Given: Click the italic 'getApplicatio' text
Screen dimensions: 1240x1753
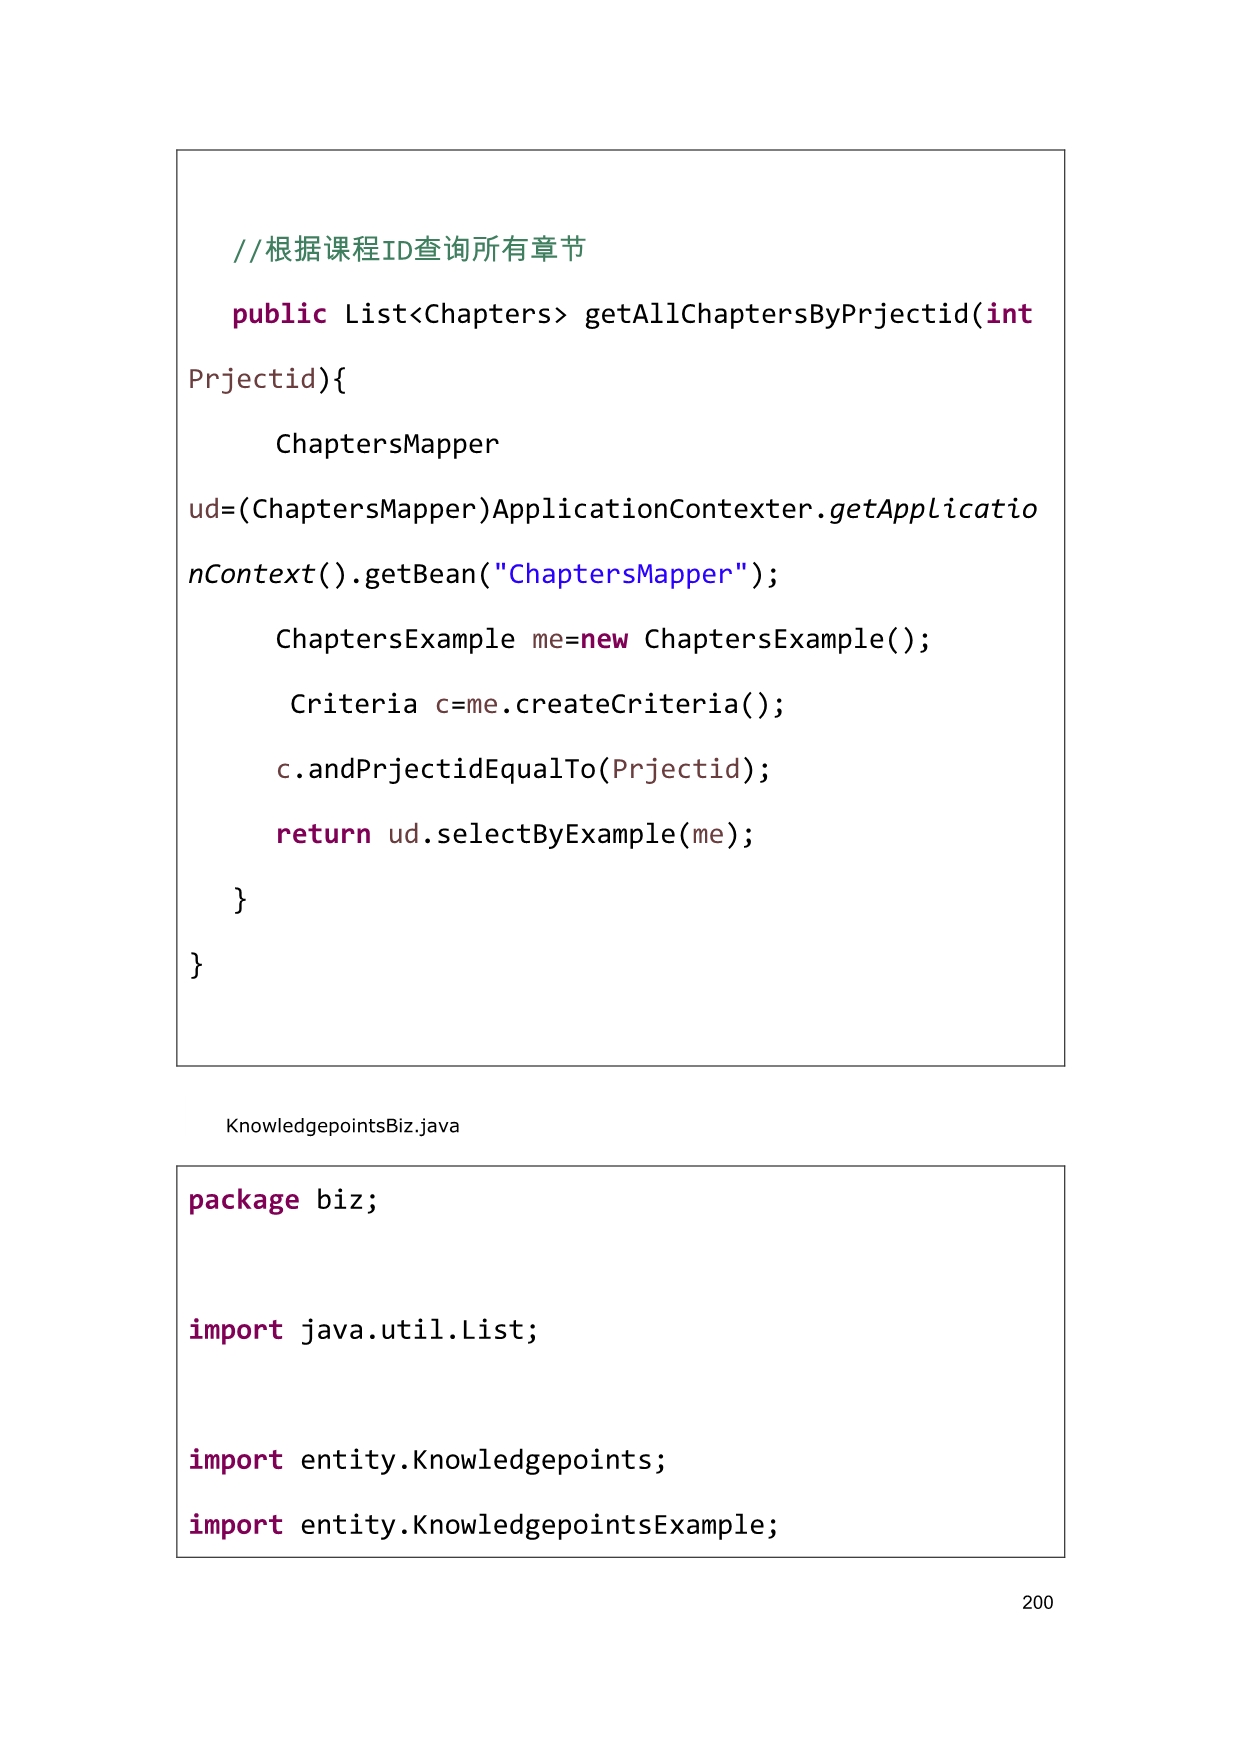Looking at the screenshot, I should 933,509.
